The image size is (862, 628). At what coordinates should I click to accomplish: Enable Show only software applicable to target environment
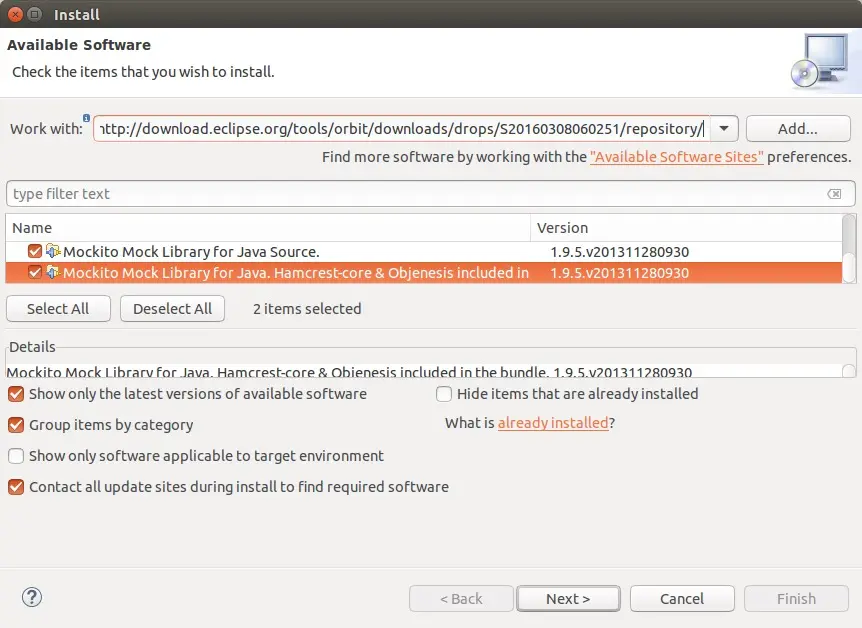[x=16, y=456]
